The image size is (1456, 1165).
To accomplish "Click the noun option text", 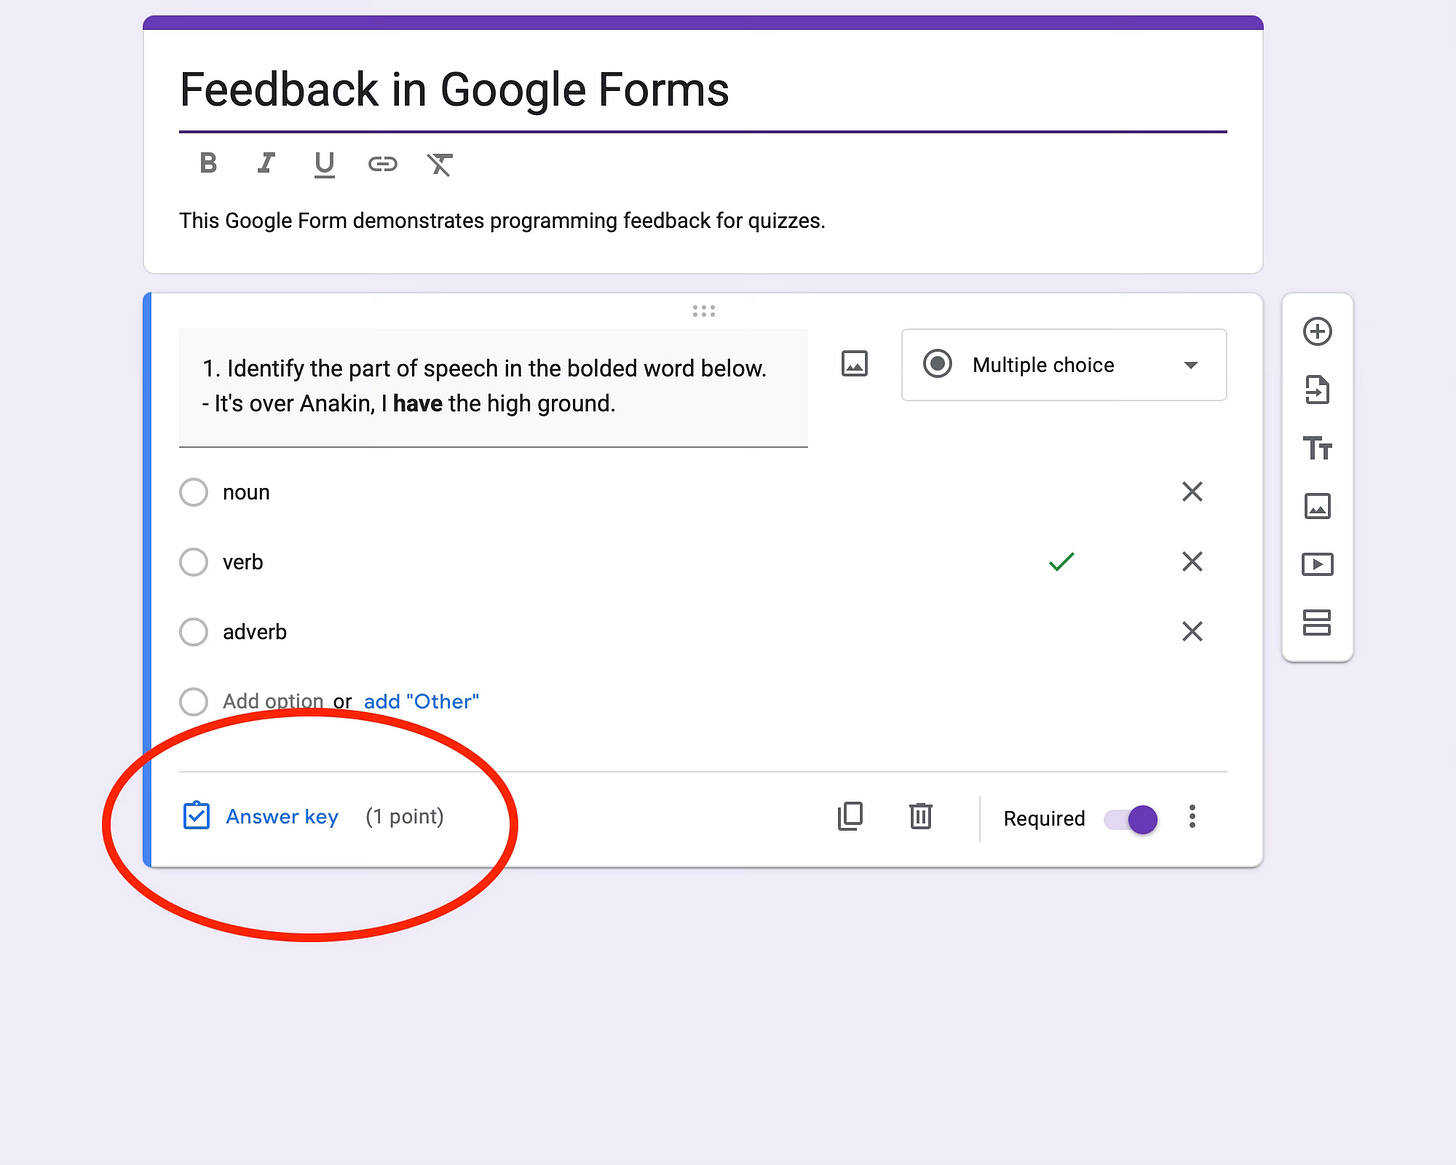I will click(246, 492).
